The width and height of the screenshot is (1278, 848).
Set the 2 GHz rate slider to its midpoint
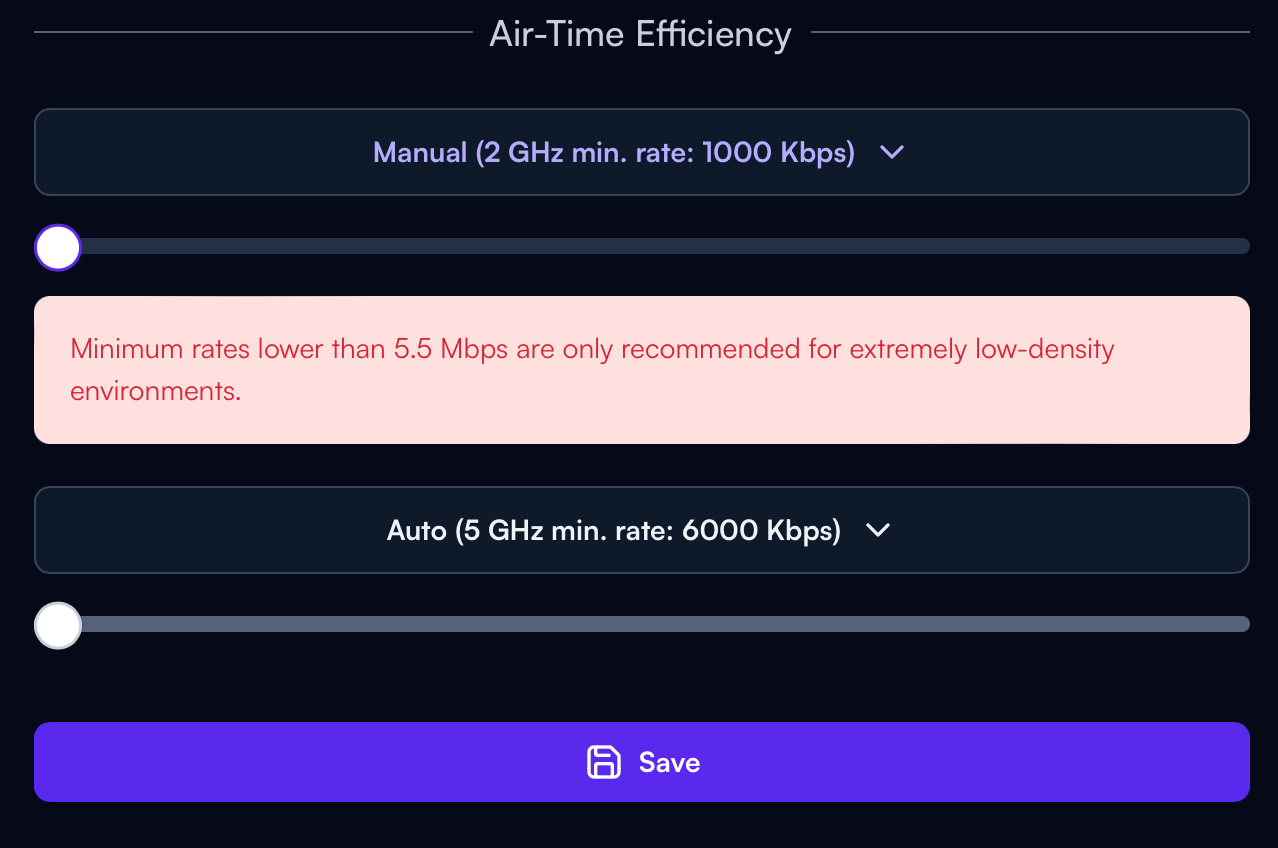(642, 246)
